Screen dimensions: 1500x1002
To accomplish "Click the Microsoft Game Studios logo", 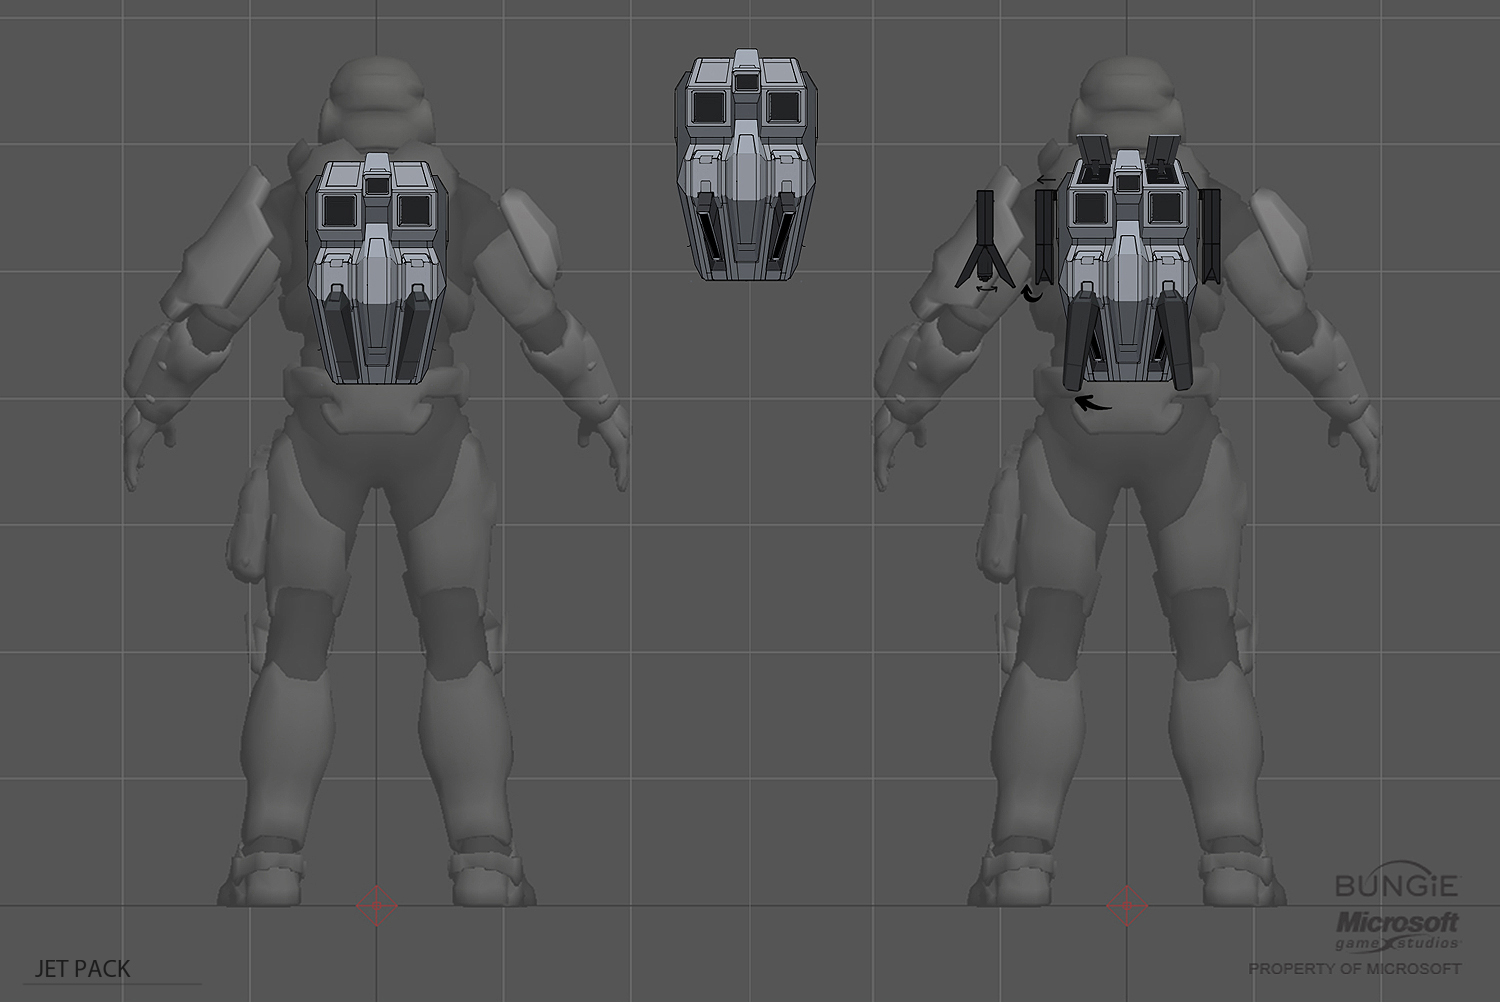I will (x=1397, y=930).
